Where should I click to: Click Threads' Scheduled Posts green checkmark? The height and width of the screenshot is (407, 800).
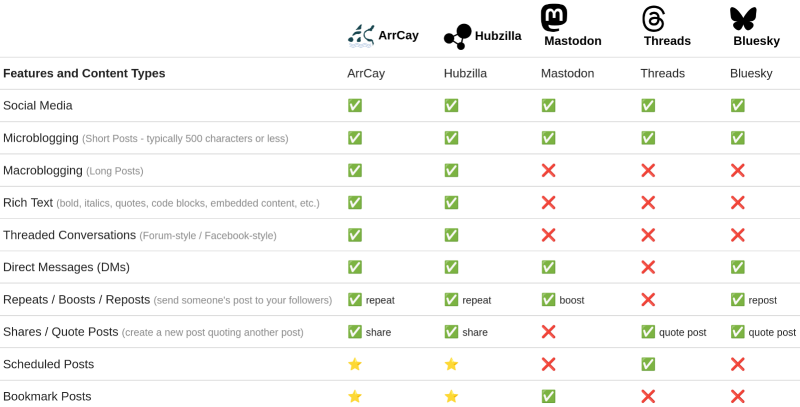click(648, 364)
